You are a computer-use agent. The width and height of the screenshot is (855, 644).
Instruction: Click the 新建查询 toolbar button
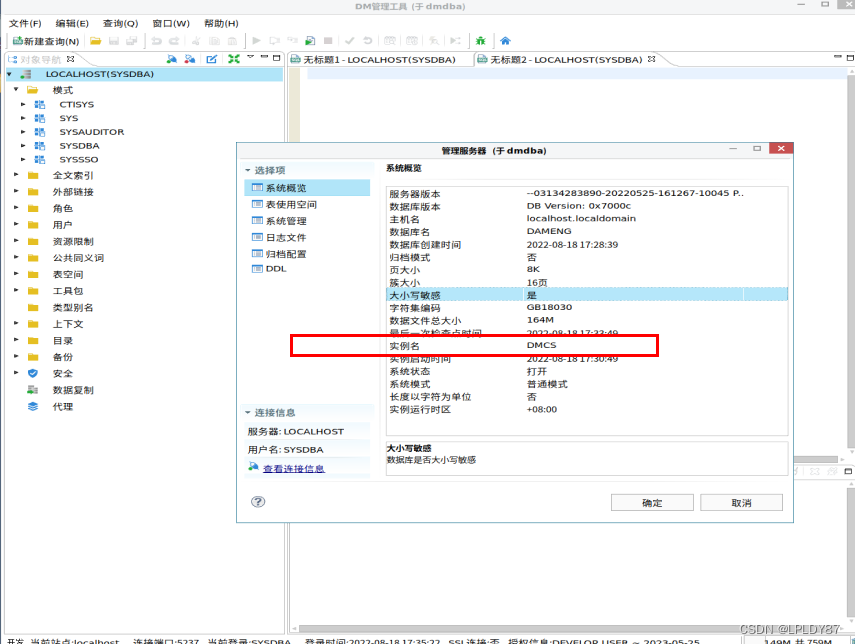[46, 41]
